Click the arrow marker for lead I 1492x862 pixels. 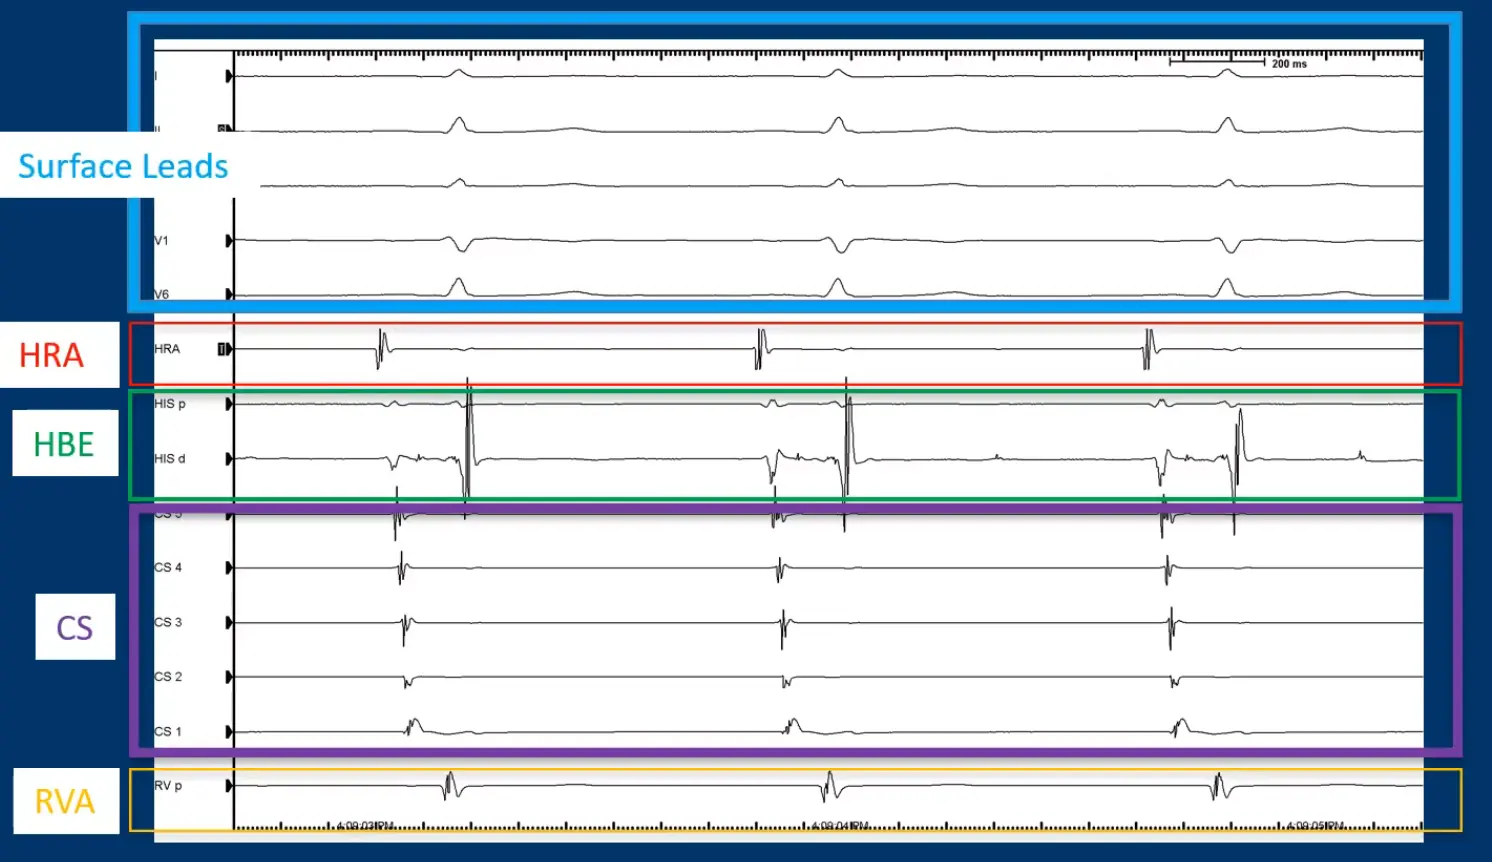(229, 76)
